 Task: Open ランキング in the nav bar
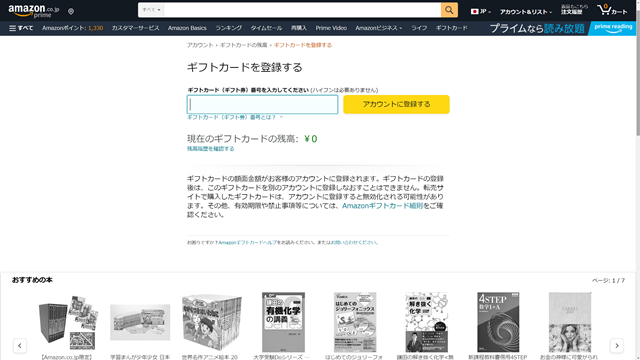coord(229,28)
